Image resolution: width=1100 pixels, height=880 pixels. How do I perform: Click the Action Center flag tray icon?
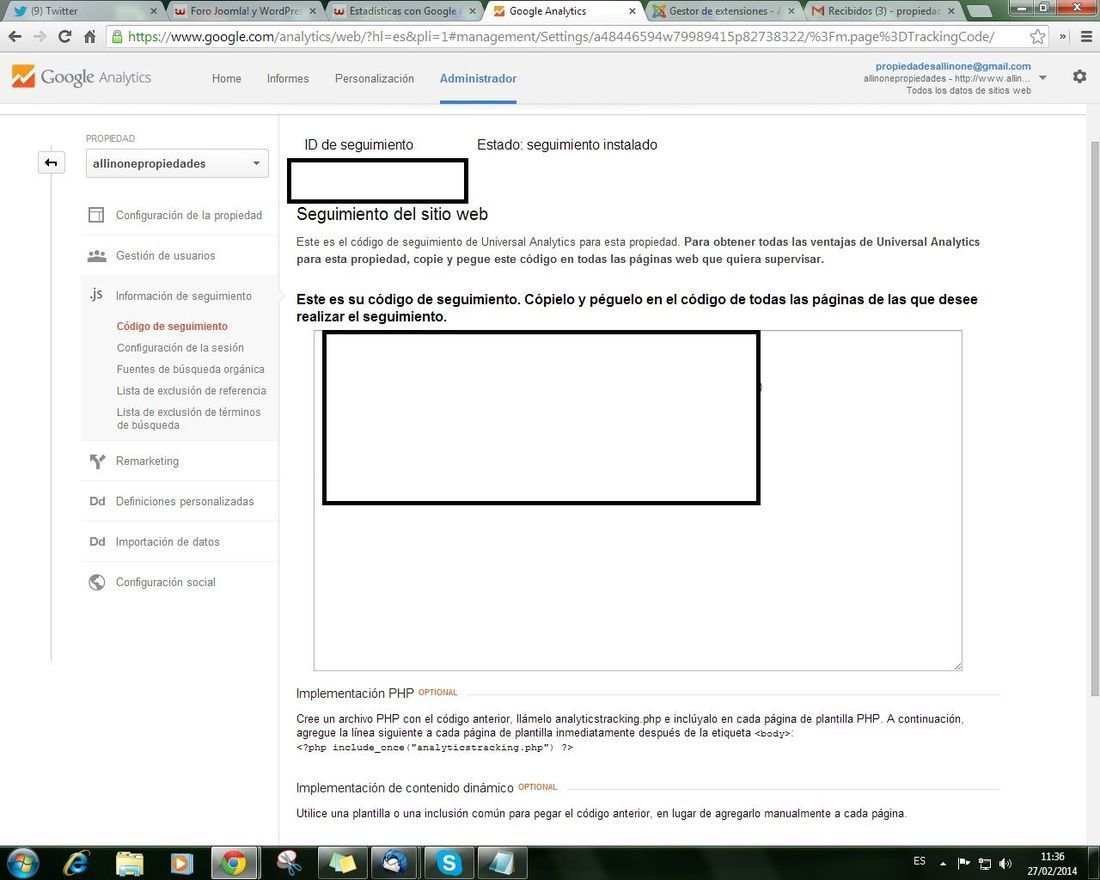(964, 863)
